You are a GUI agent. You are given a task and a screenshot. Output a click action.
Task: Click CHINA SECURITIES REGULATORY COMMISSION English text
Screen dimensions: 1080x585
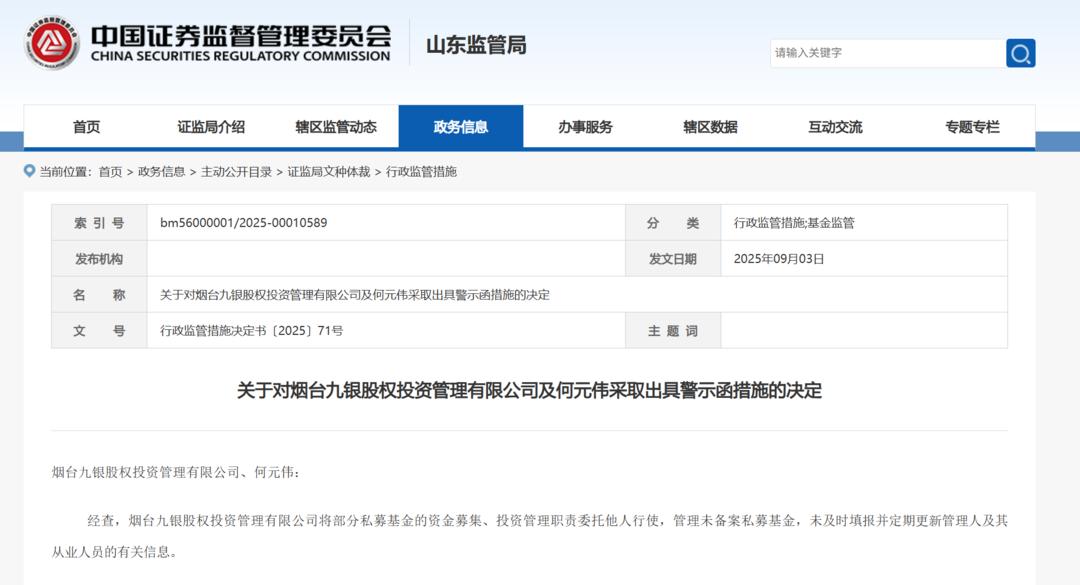coord(240,57)
